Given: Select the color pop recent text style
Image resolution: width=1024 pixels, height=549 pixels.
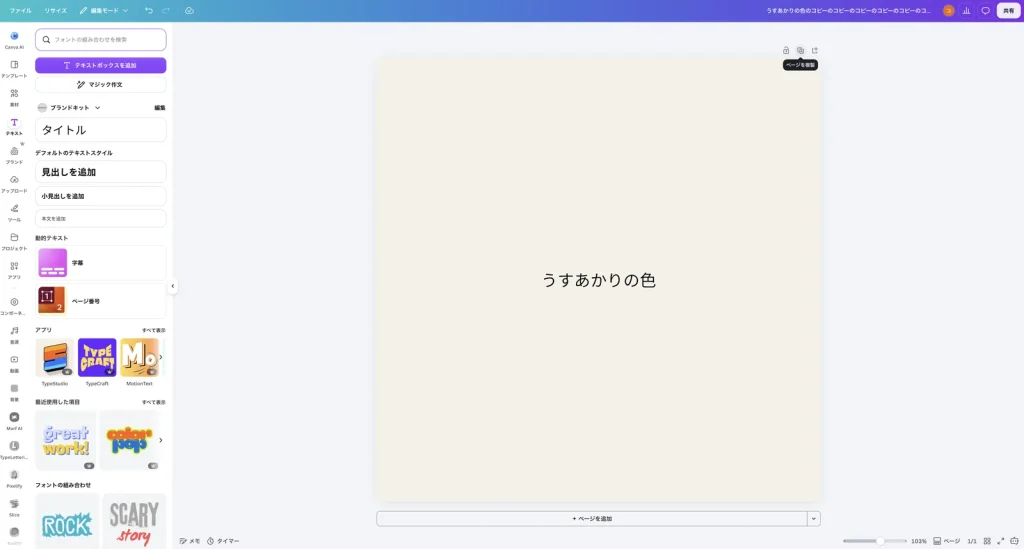Looking at the screenshot, I should (x=129, y=441).
